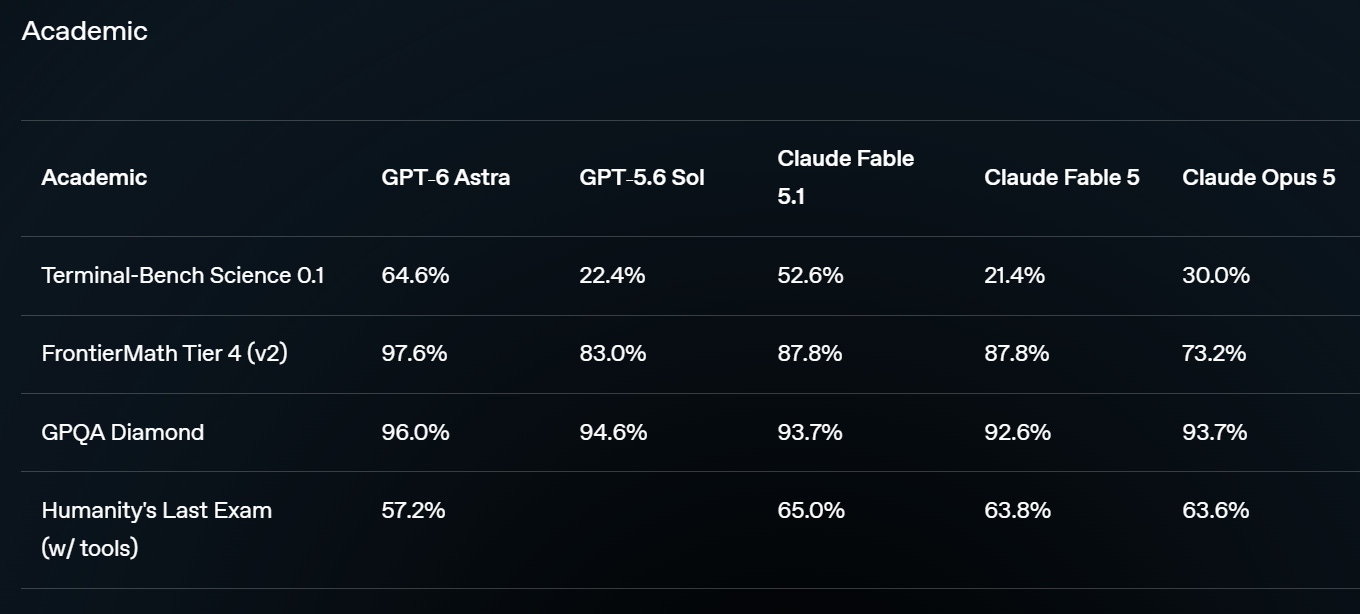Viewport: 1360px width, 614px height.
Task: Click the Academic section heading
Action: 84,31
